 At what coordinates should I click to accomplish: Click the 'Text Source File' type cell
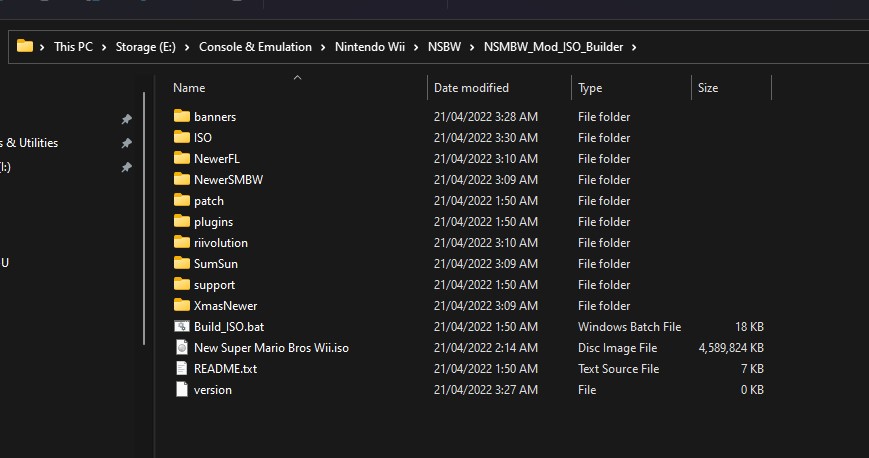coord(618,369)
